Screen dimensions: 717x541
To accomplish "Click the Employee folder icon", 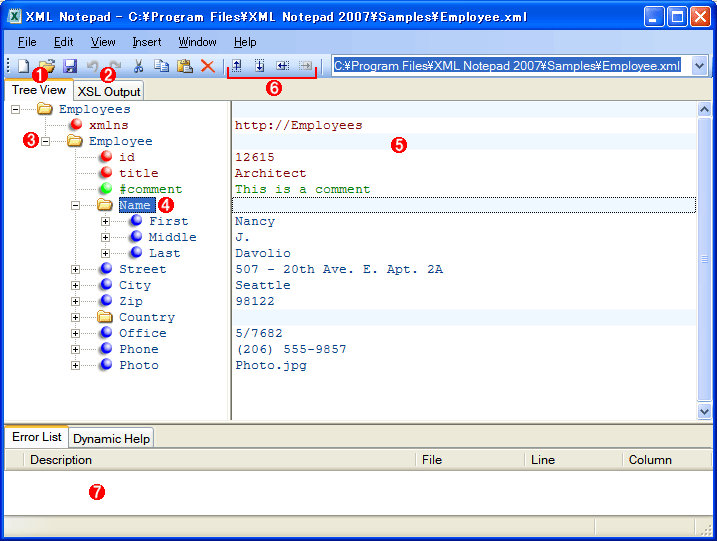I will point(75,140).
